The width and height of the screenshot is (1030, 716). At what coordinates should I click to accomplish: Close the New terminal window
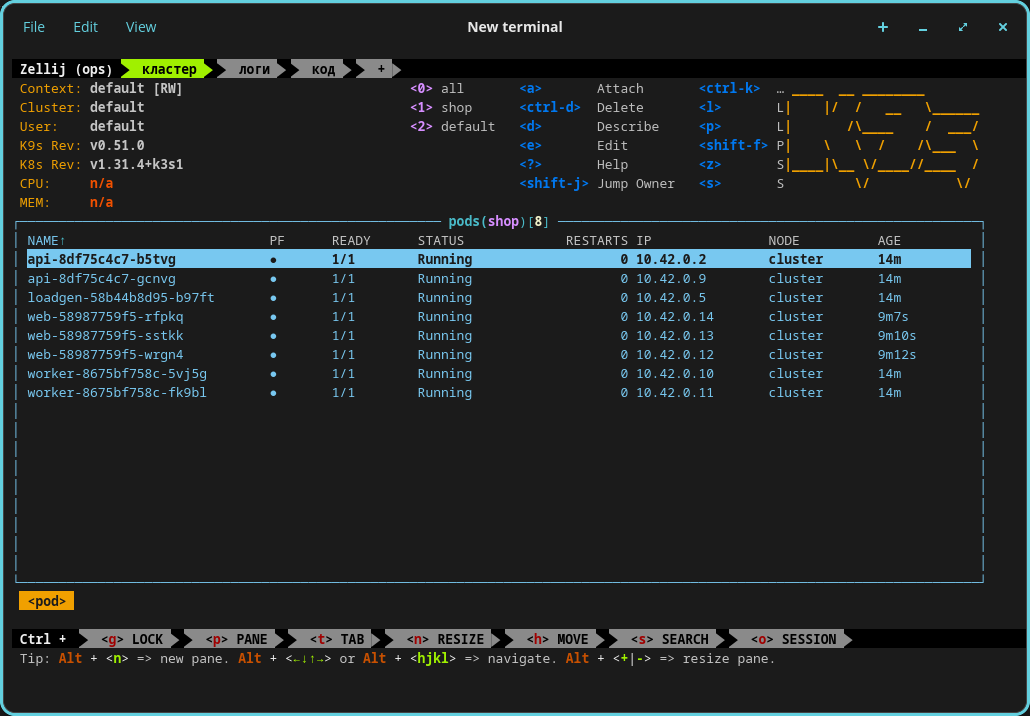1002,27
